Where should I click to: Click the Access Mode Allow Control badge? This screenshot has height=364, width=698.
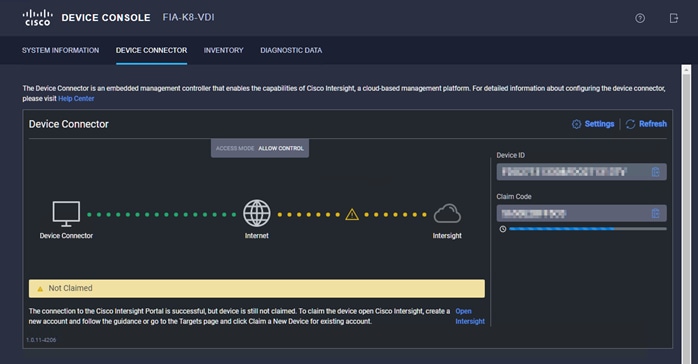pos(260,148)
